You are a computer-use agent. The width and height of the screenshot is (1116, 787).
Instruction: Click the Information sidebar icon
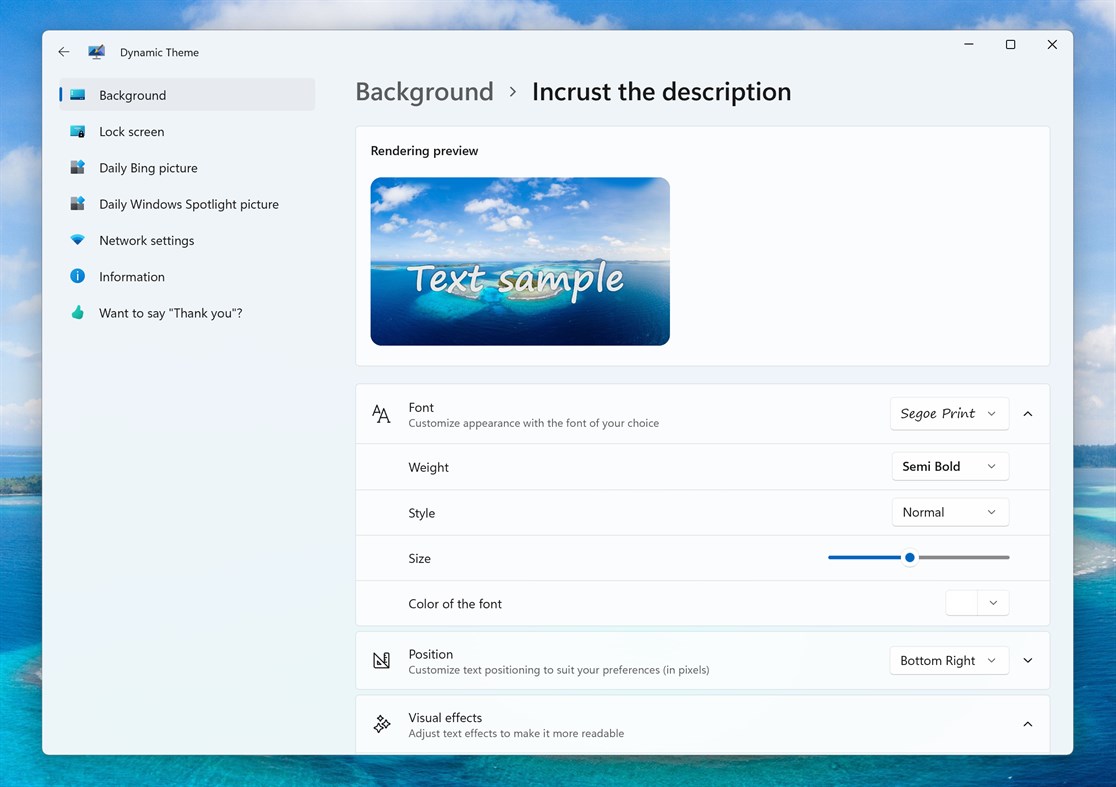point(78,276)
